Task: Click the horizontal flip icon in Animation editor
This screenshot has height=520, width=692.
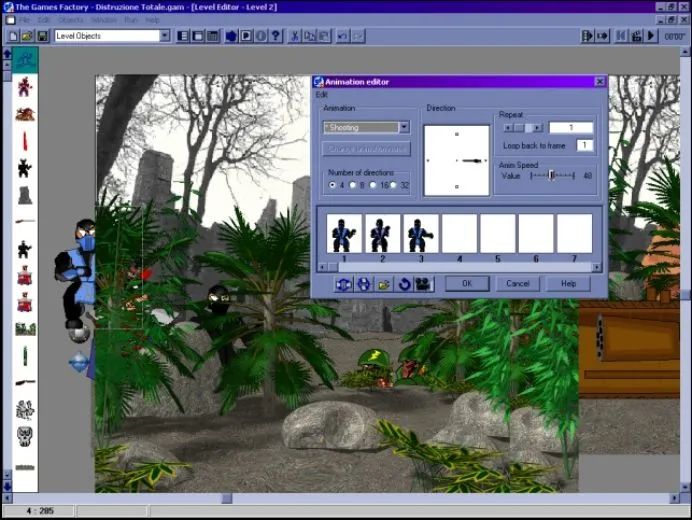Action: pos(344,284)
